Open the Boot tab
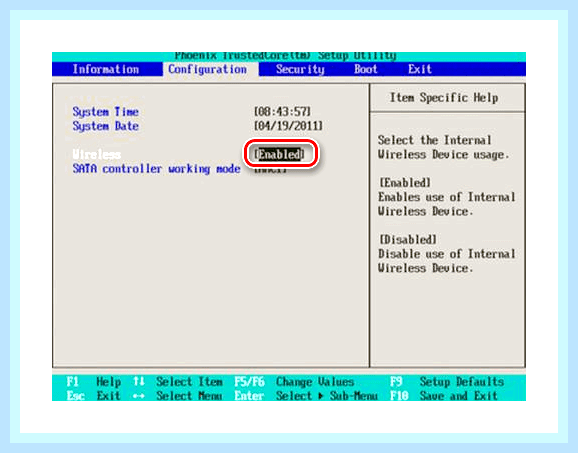This screenshot has height=453, width=578. coord(366,69)
